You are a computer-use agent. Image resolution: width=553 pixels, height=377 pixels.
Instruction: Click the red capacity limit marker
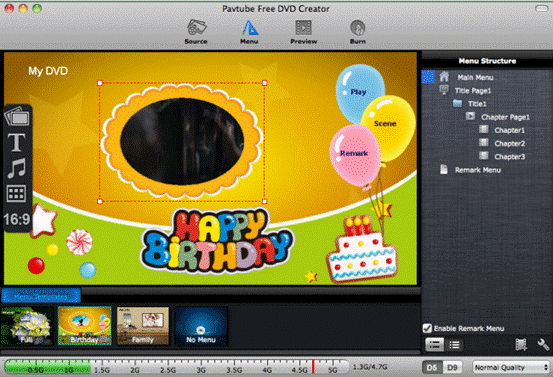313,366
